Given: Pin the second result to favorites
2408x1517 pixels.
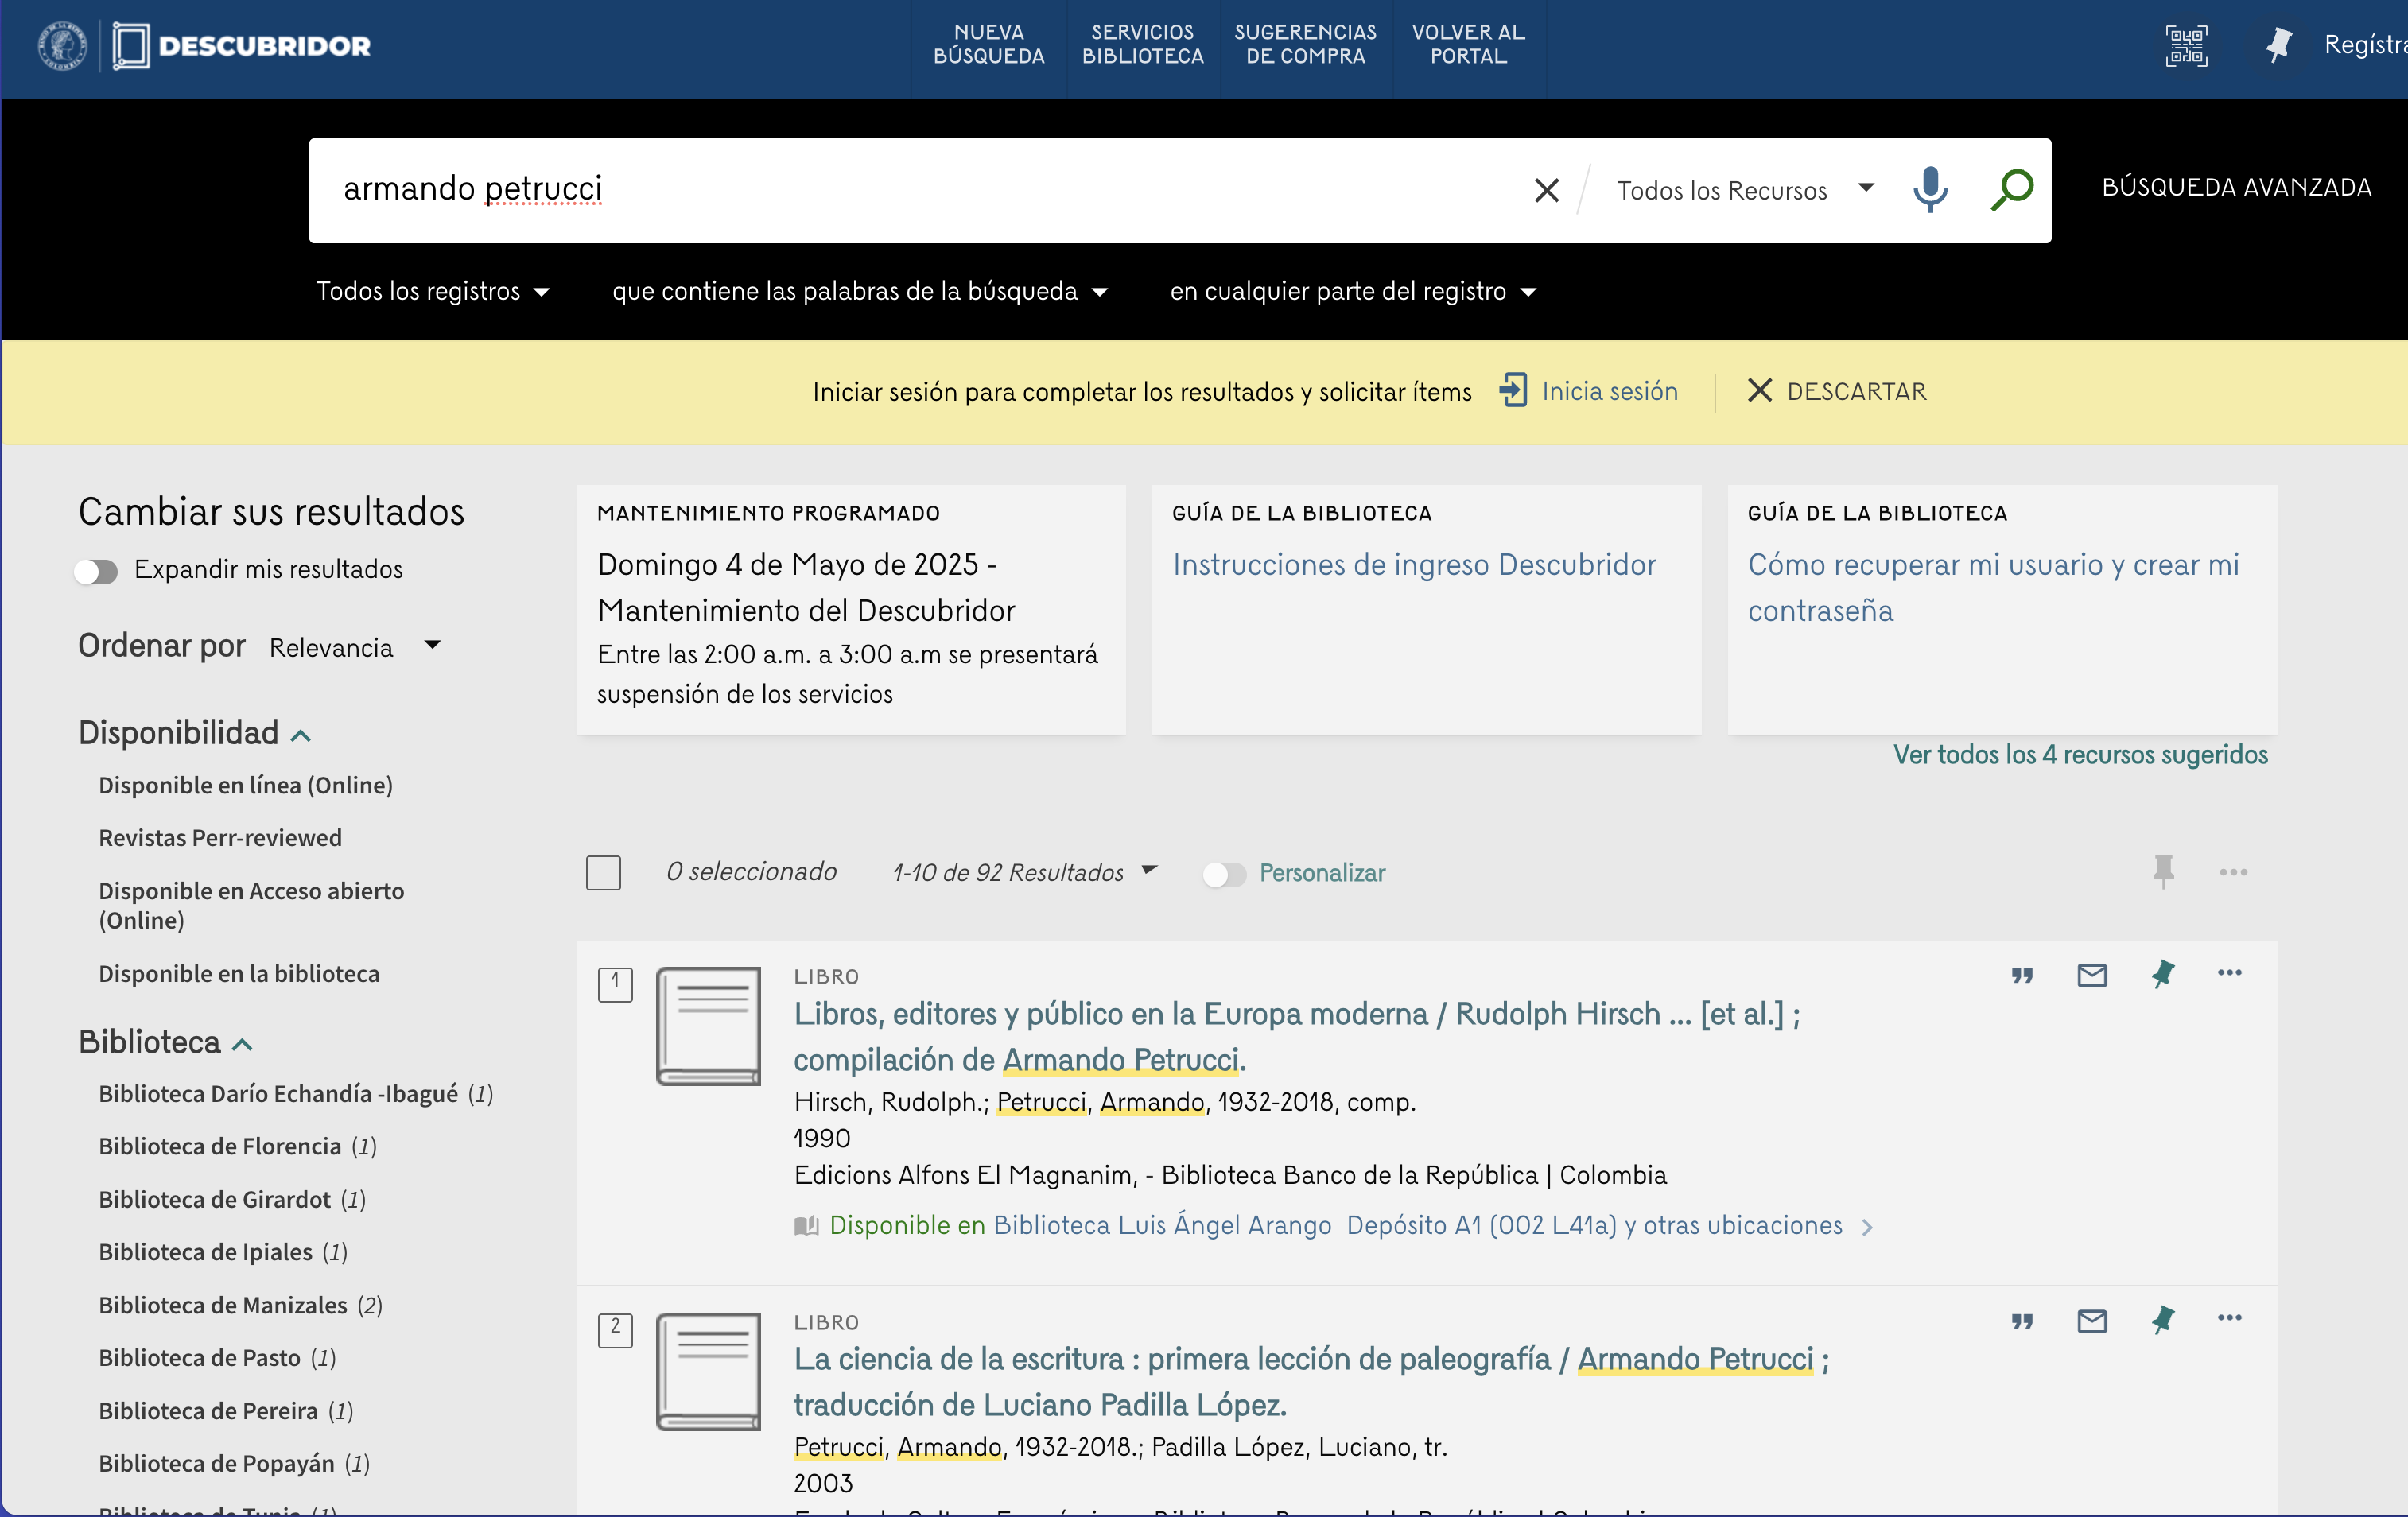Looking at the screenshot, I should [2162, 1320].
